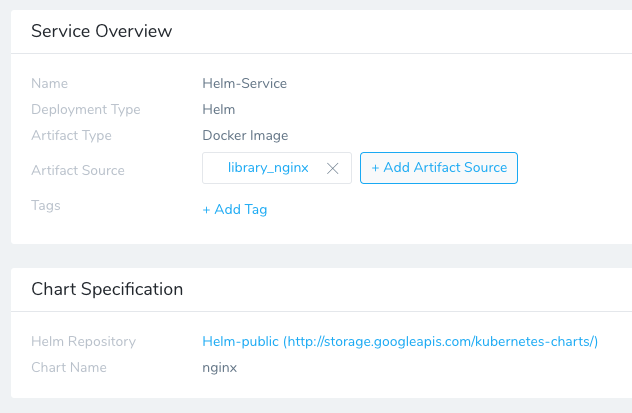The width and height of the screenshot is (632, 413).
Task: Remove the library_nginx artifact source
Action: (x=333, y=168)
